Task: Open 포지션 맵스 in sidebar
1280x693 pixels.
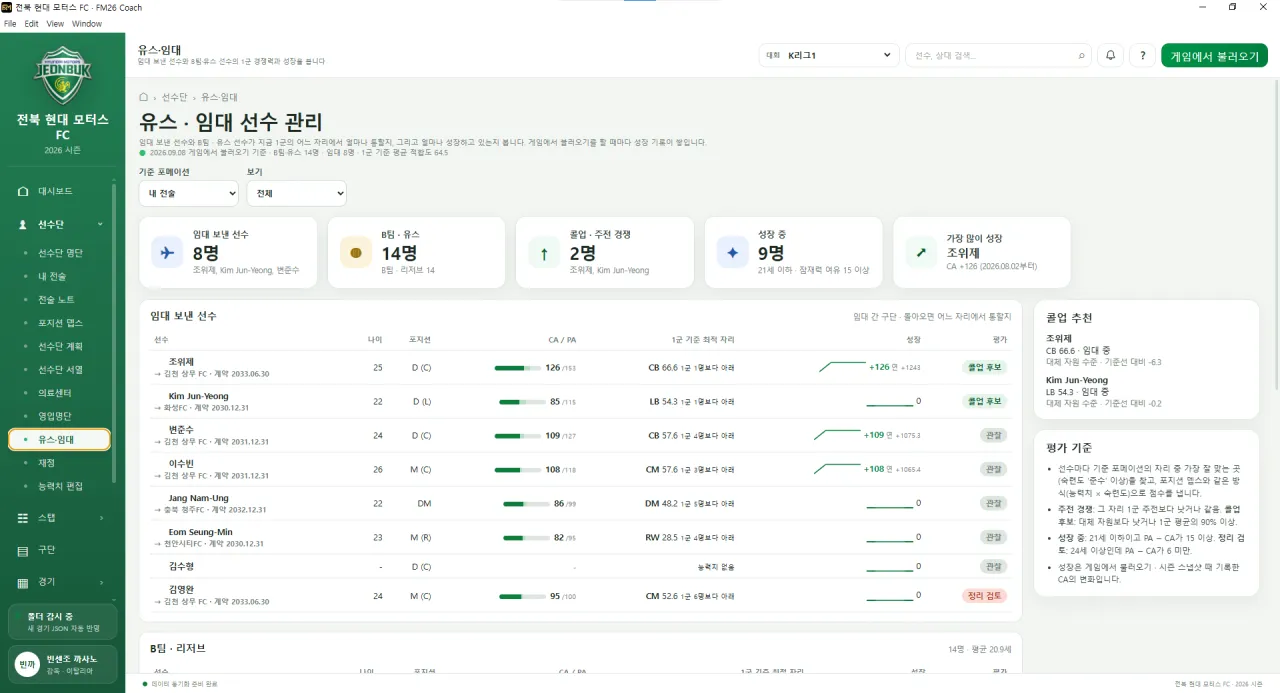Action: pyautogui.click(x=59, y=323)
